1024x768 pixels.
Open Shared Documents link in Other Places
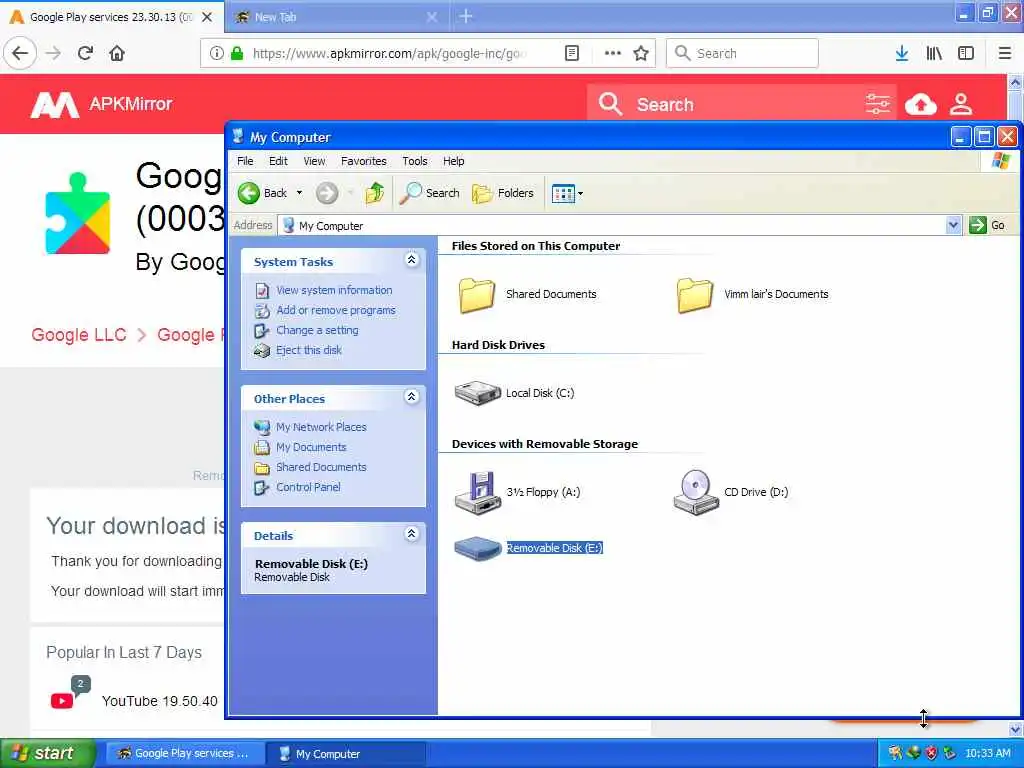[x=321, y=467]
